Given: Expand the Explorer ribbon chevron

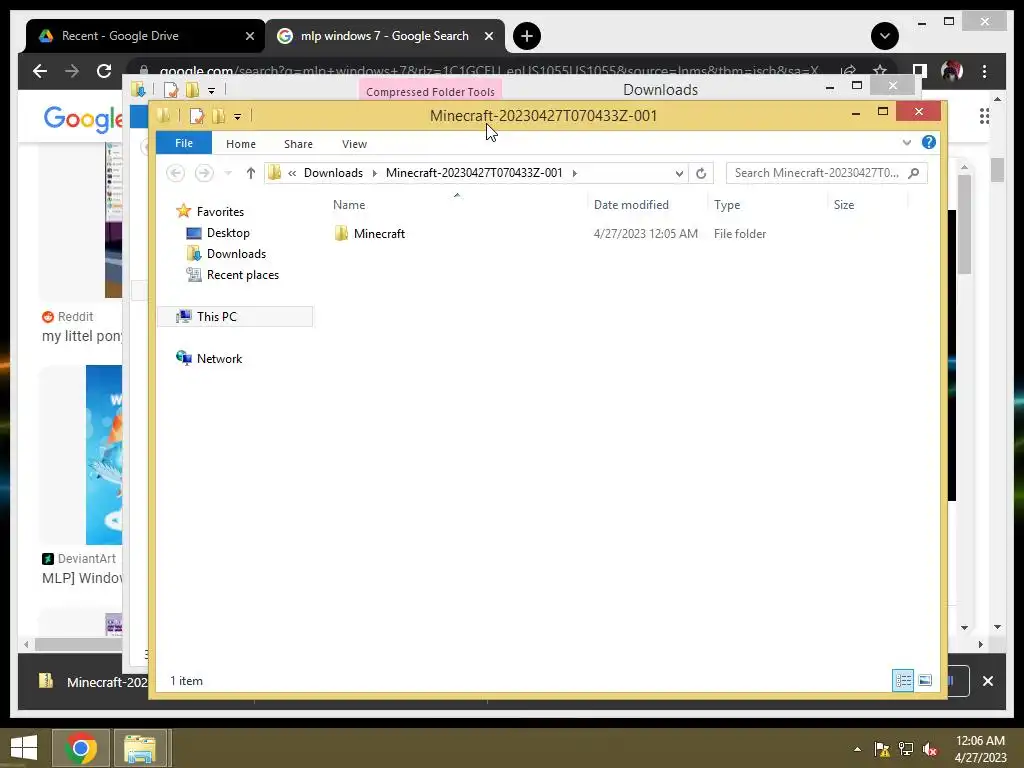Looking at the screenshot, I should pyautogui.click(x=906, y=142).
